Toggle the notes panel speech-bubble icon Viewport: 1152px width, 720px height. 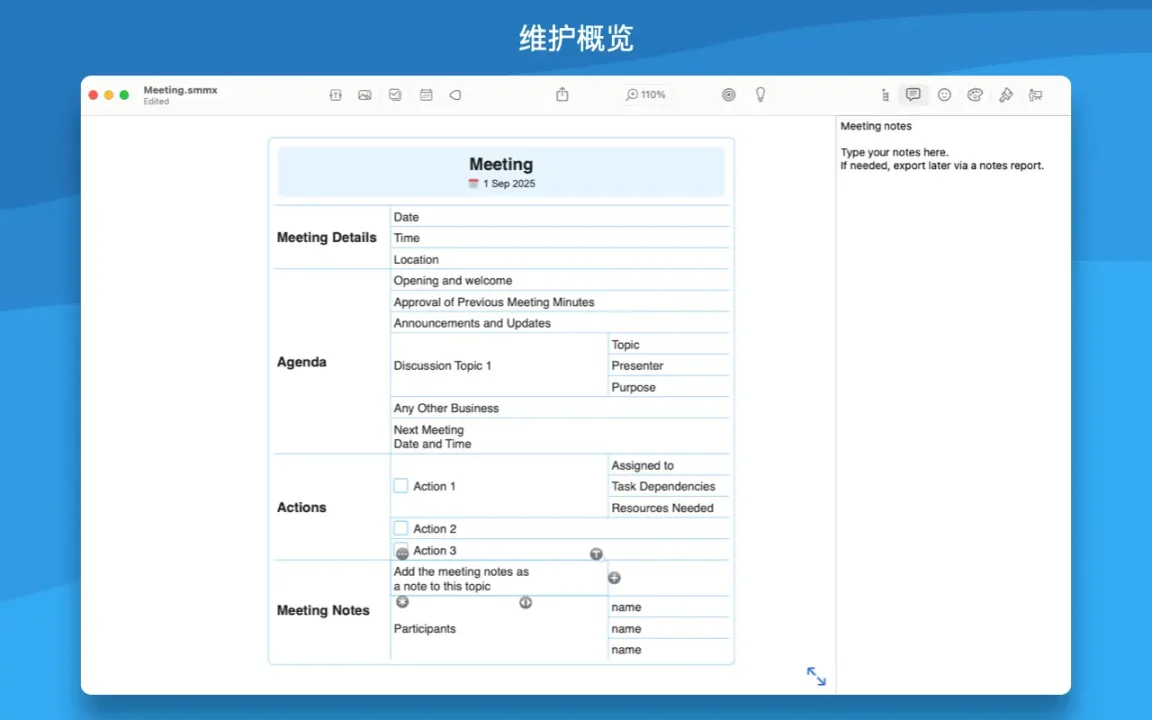[x=913, y=95]
